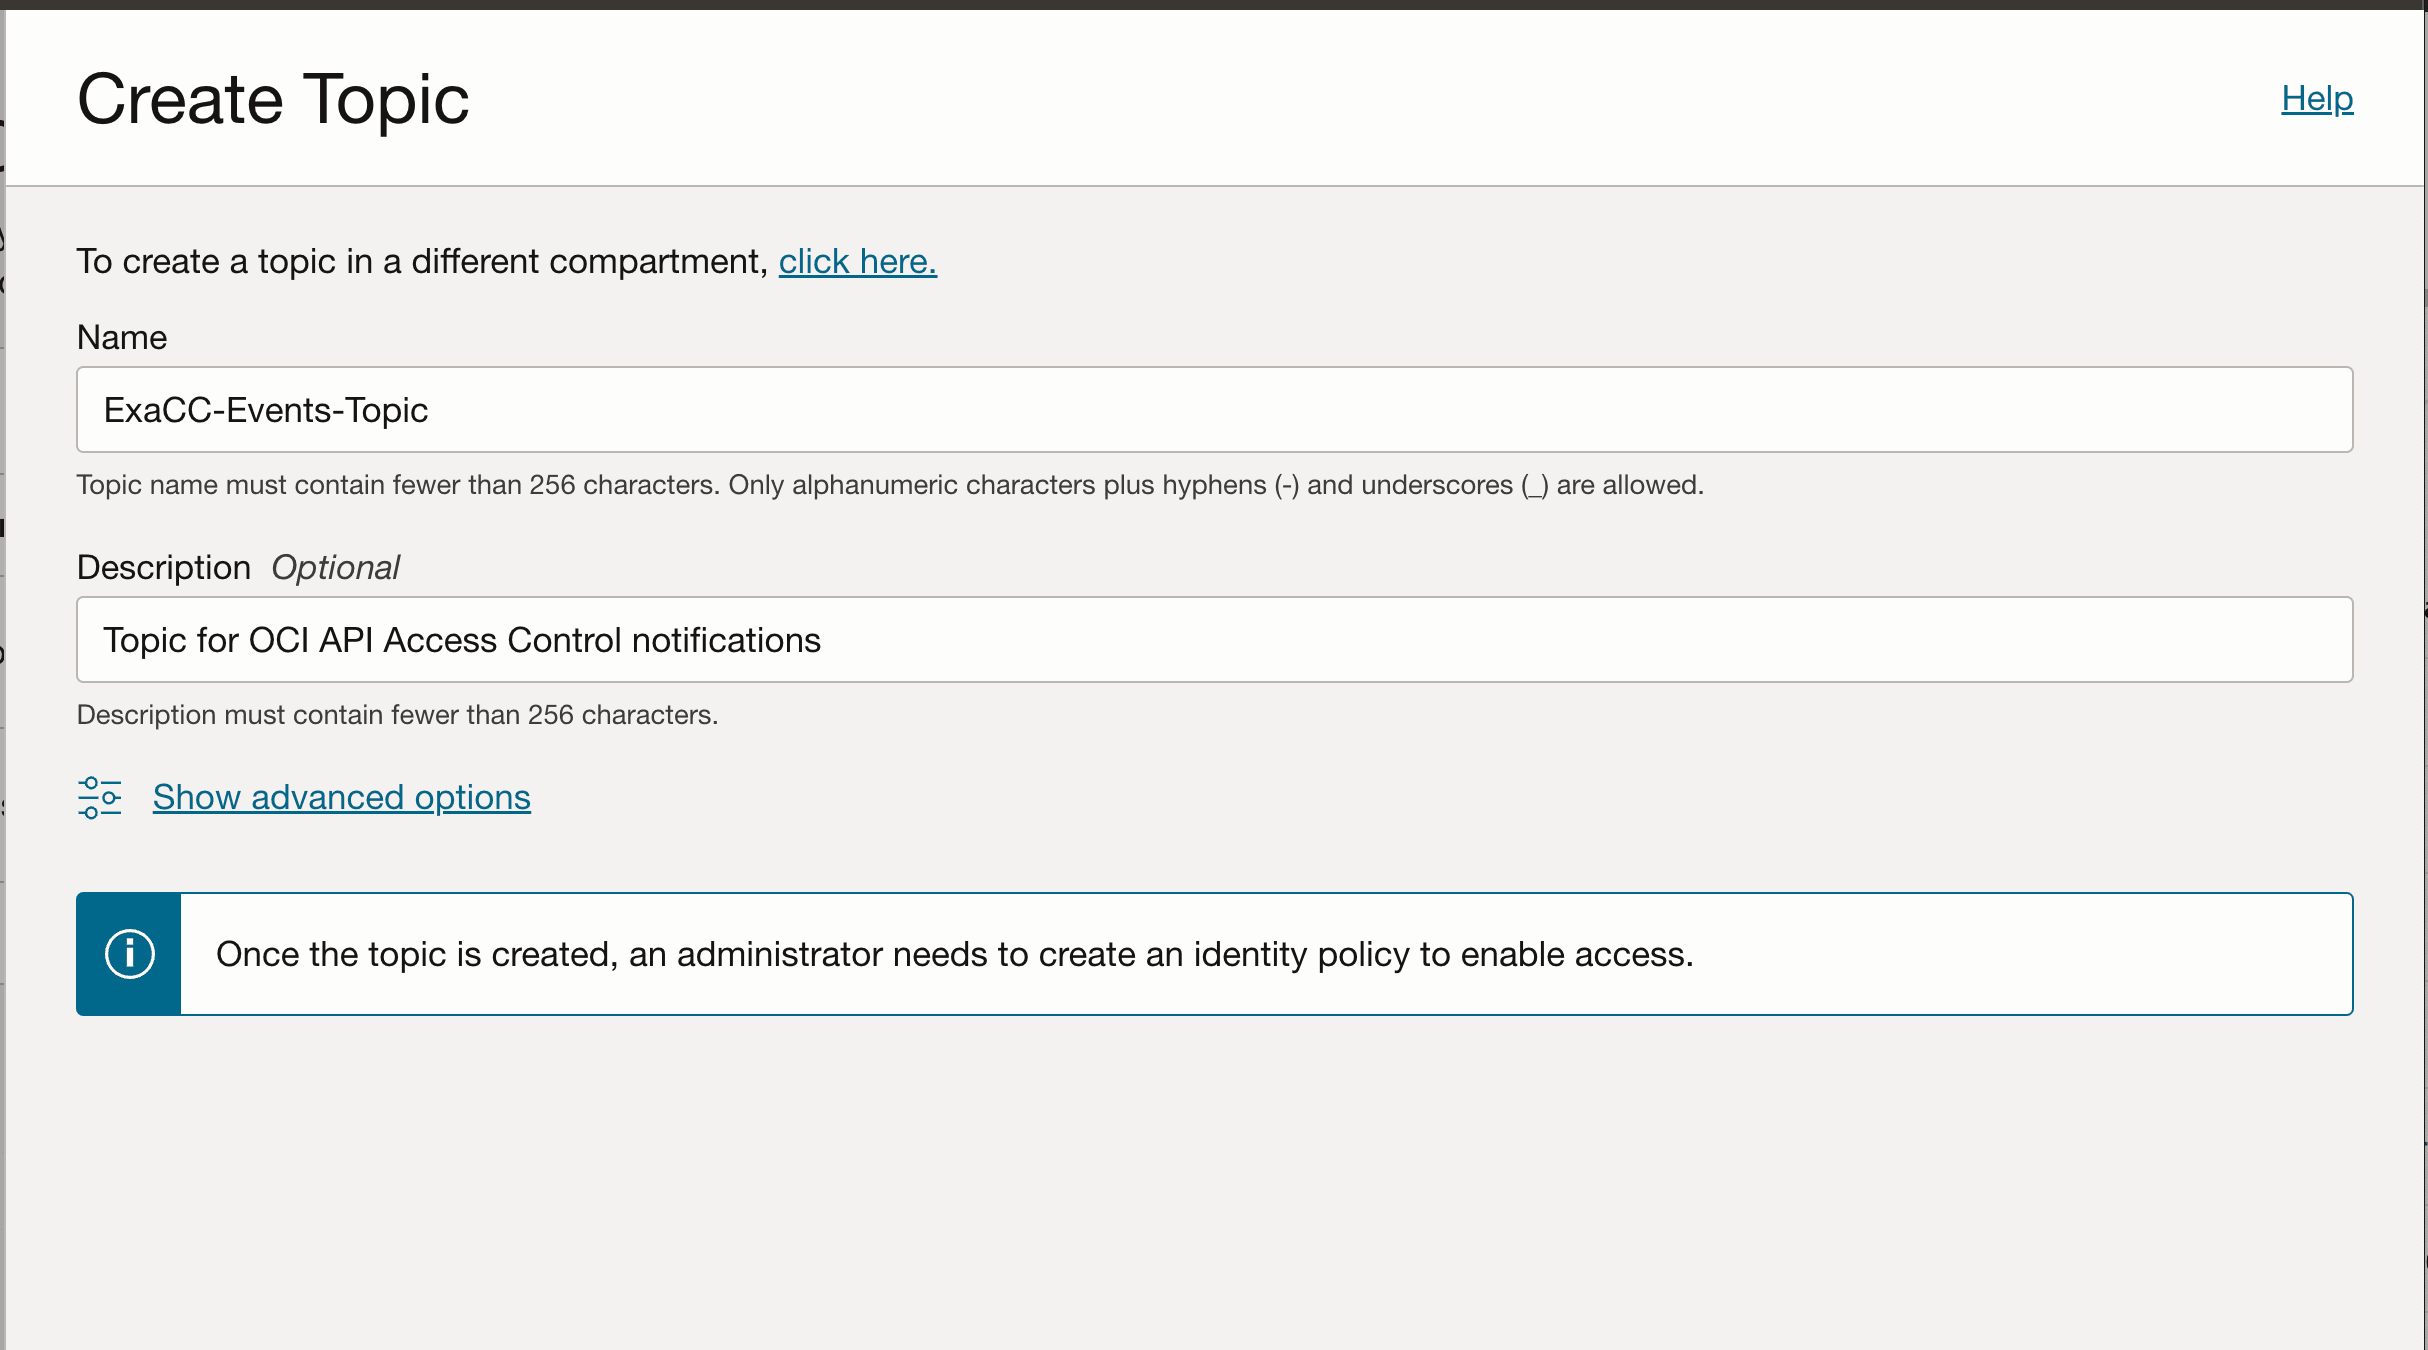Click the topic name character-limit hint
The height and width of the screenshot is (1350, 2428).
(x=889, y=485)
